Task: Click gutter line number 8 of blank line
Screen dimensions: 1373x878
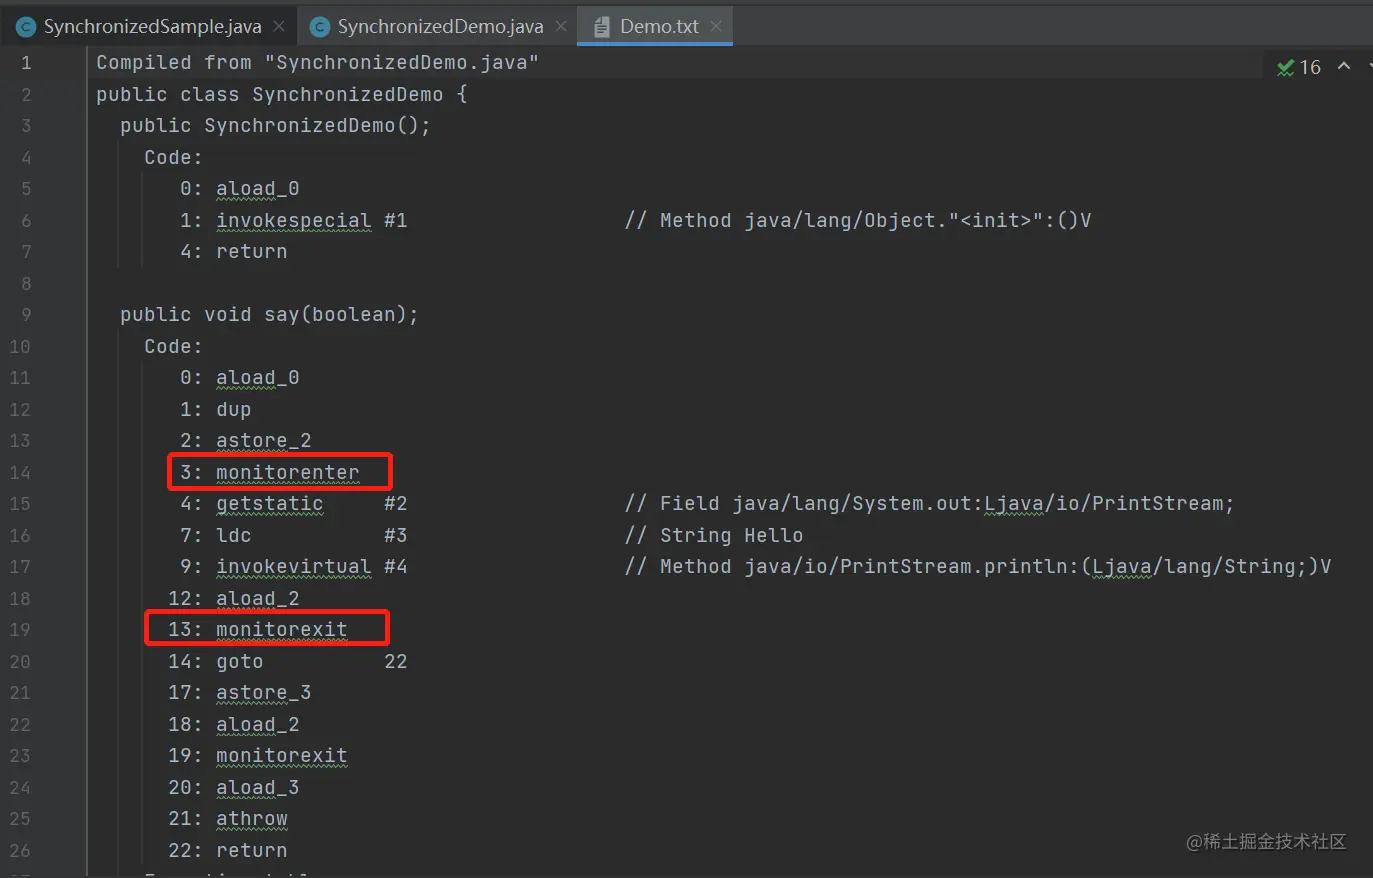Action: tap(26, 284)
